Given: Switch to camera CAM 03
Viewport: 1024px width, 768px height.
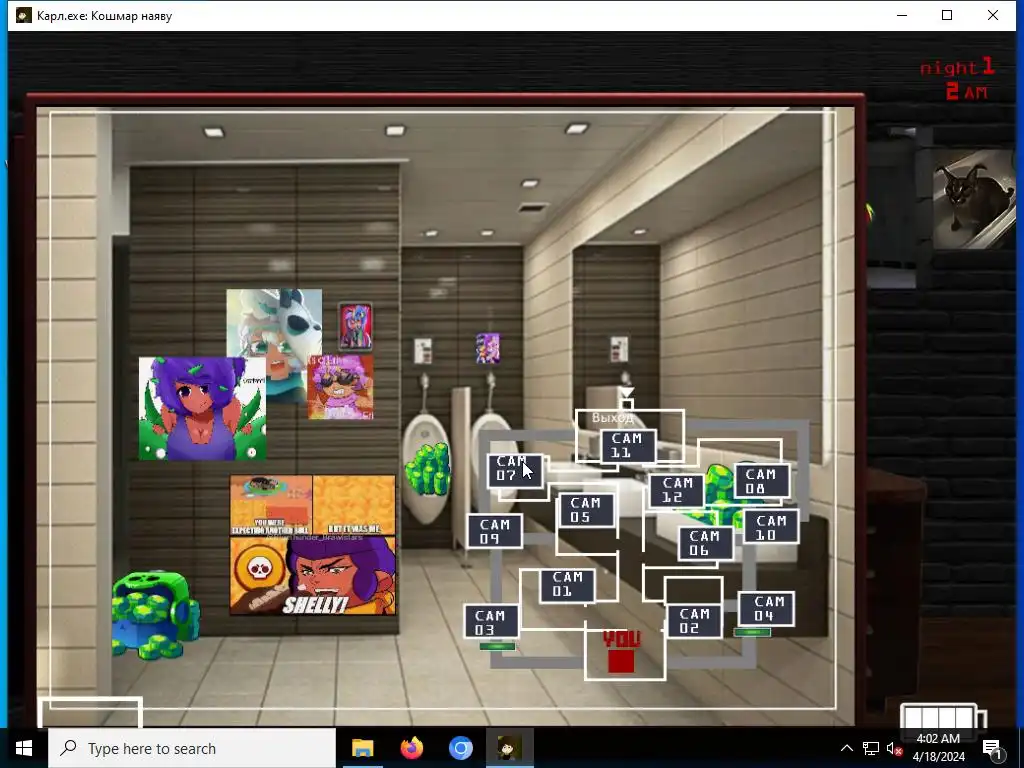Looking at the screenshot, I should (x=491, y=622).
